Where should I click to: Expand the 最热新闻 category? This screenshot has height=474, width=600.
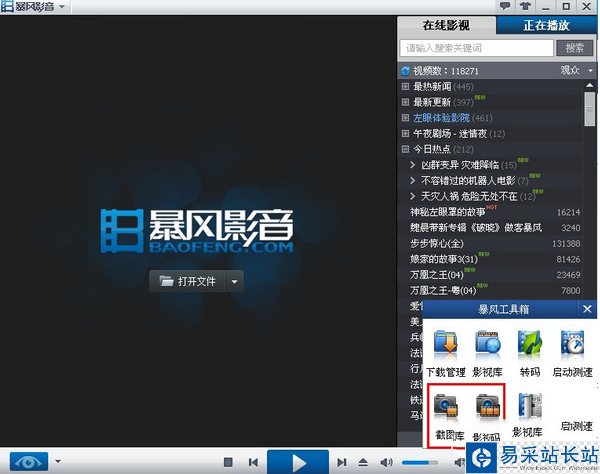[x=405, y=87]
